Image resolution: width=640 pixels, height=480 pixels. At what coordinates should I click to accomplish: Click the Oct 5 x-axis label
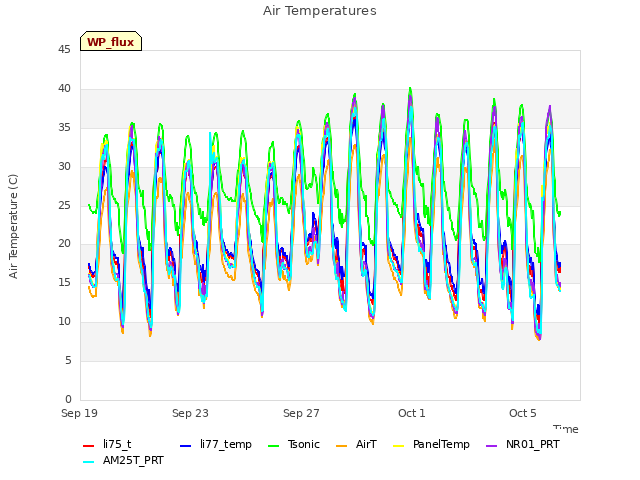[522, 413]
